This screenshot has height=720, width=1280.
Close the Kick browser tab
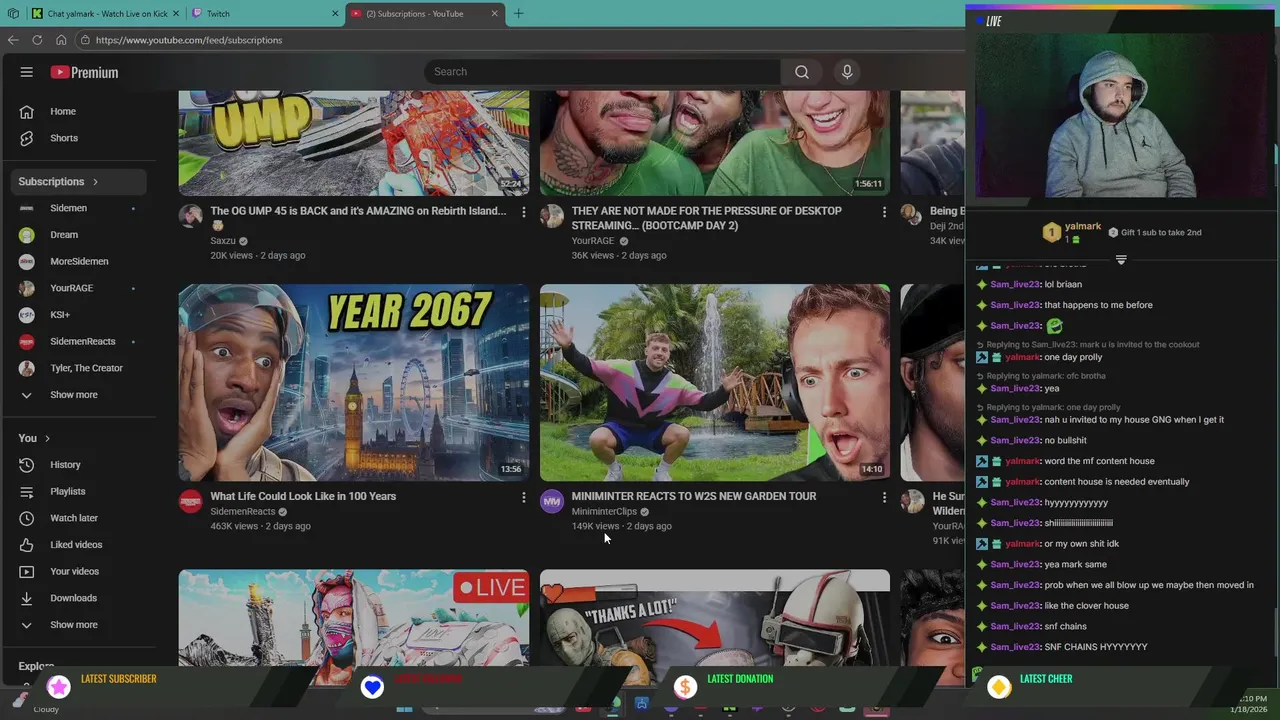pos(175,13)
